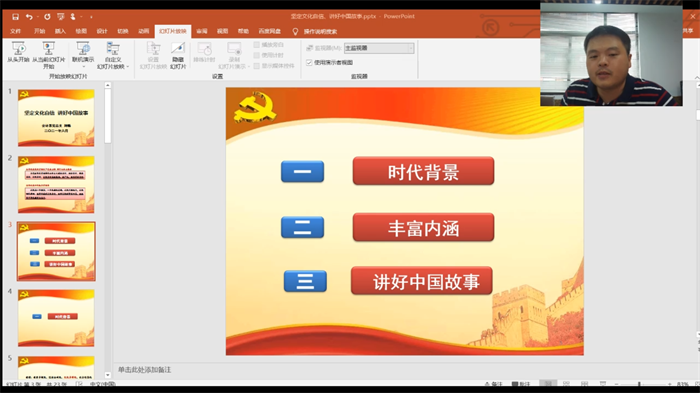The image size is (700, 393).
Task: Click the Redo icon in the title bar
Action: pyautogui.click(x=47, y=17)
